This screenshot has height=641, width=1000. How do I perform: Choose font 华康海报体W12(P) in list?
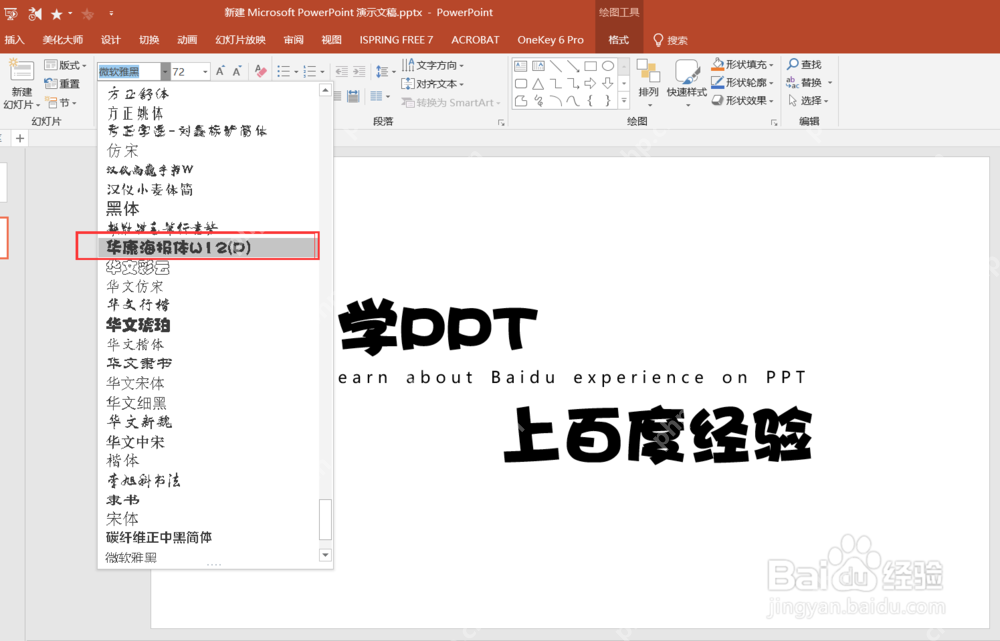(x=207, y=247)
